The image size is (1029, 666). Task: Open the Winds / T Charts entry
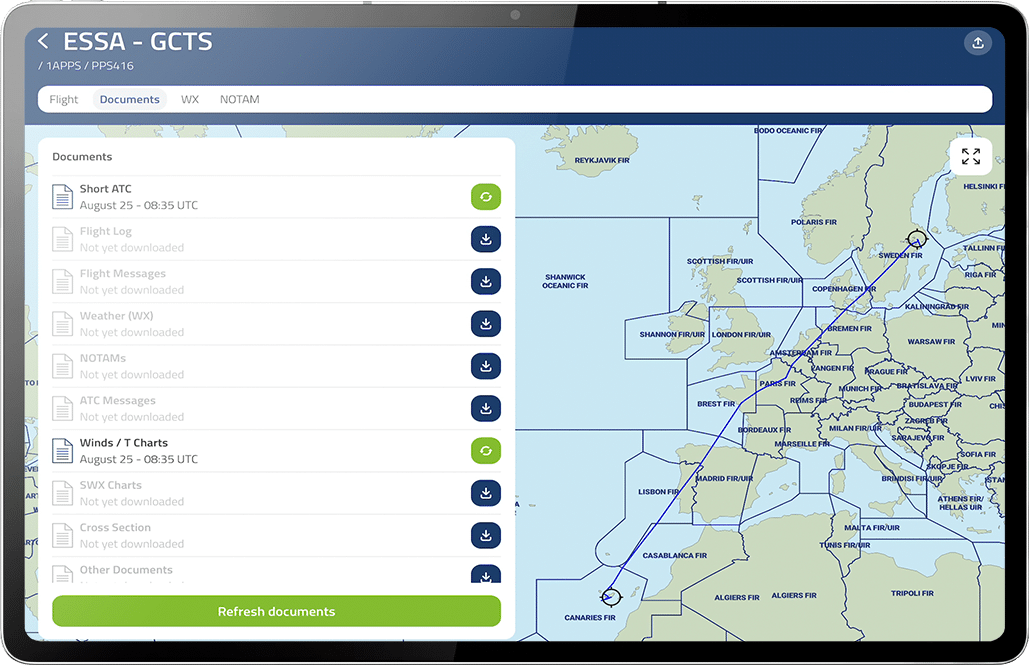tap(139, 451)
